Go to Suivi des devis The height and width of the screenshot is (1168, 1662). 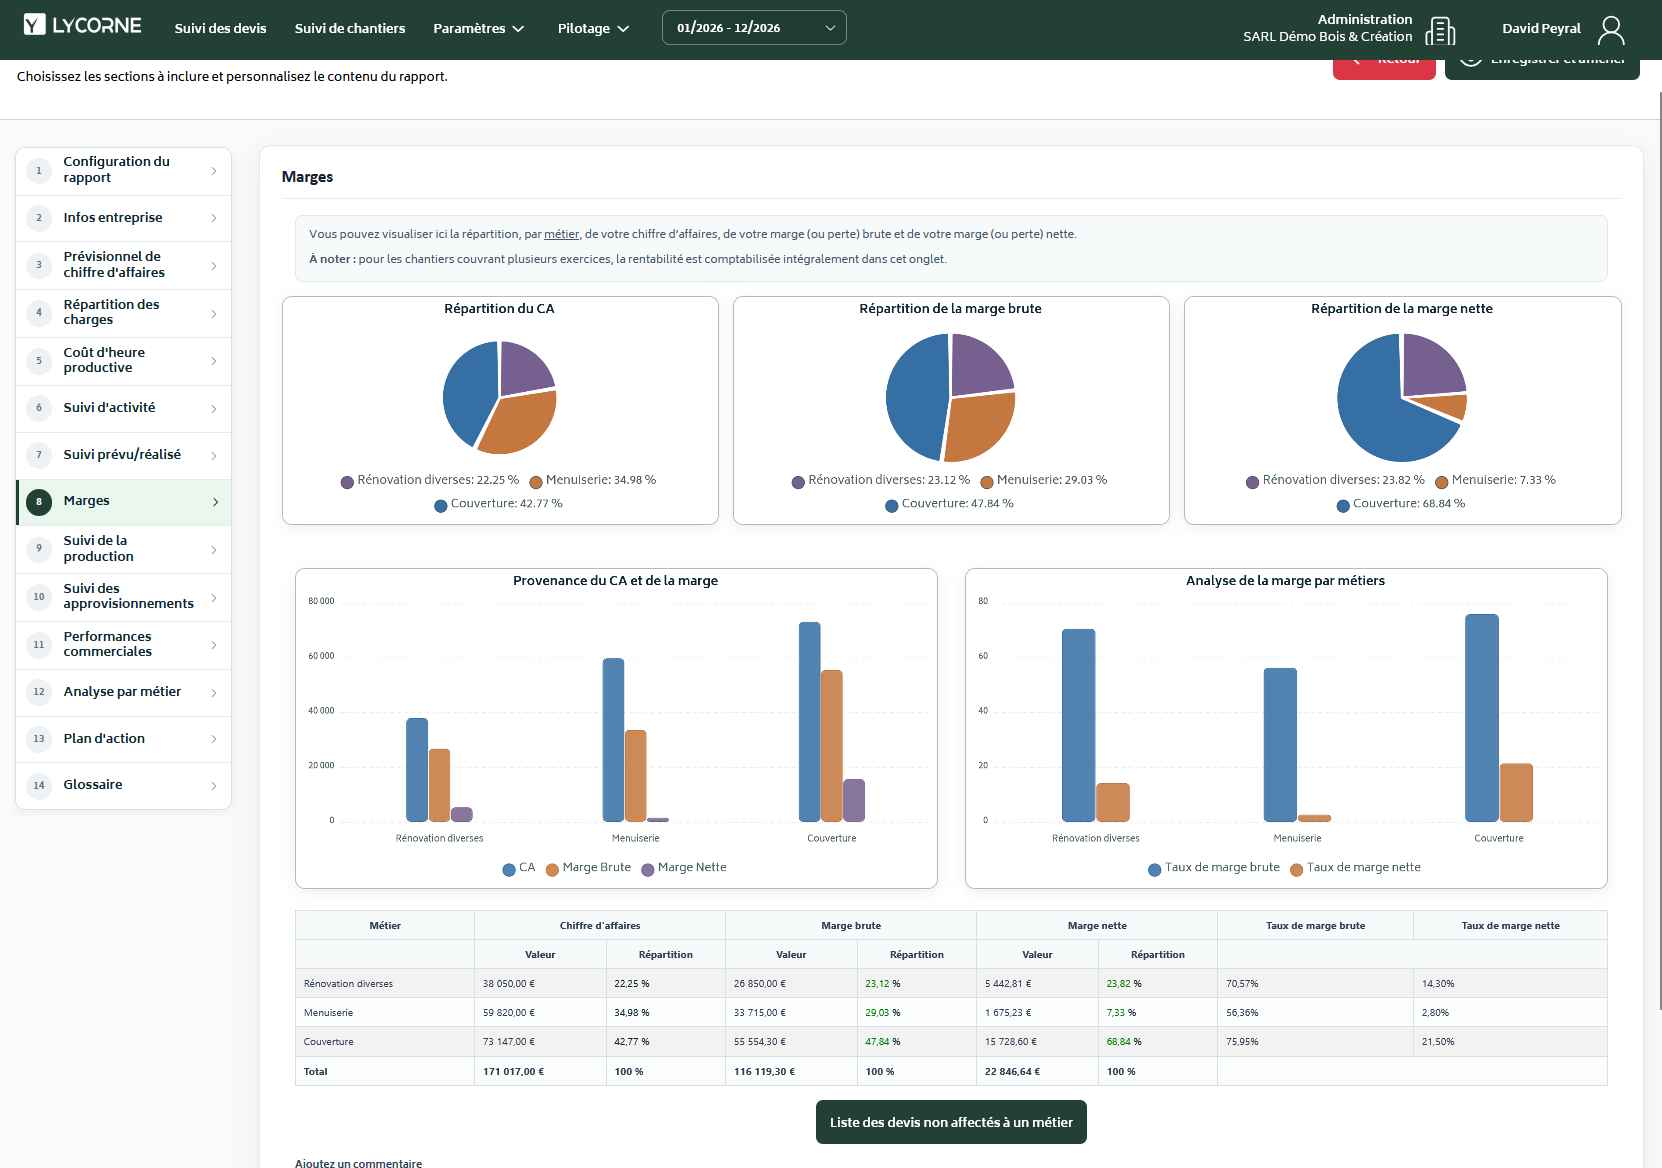[220, 28]
